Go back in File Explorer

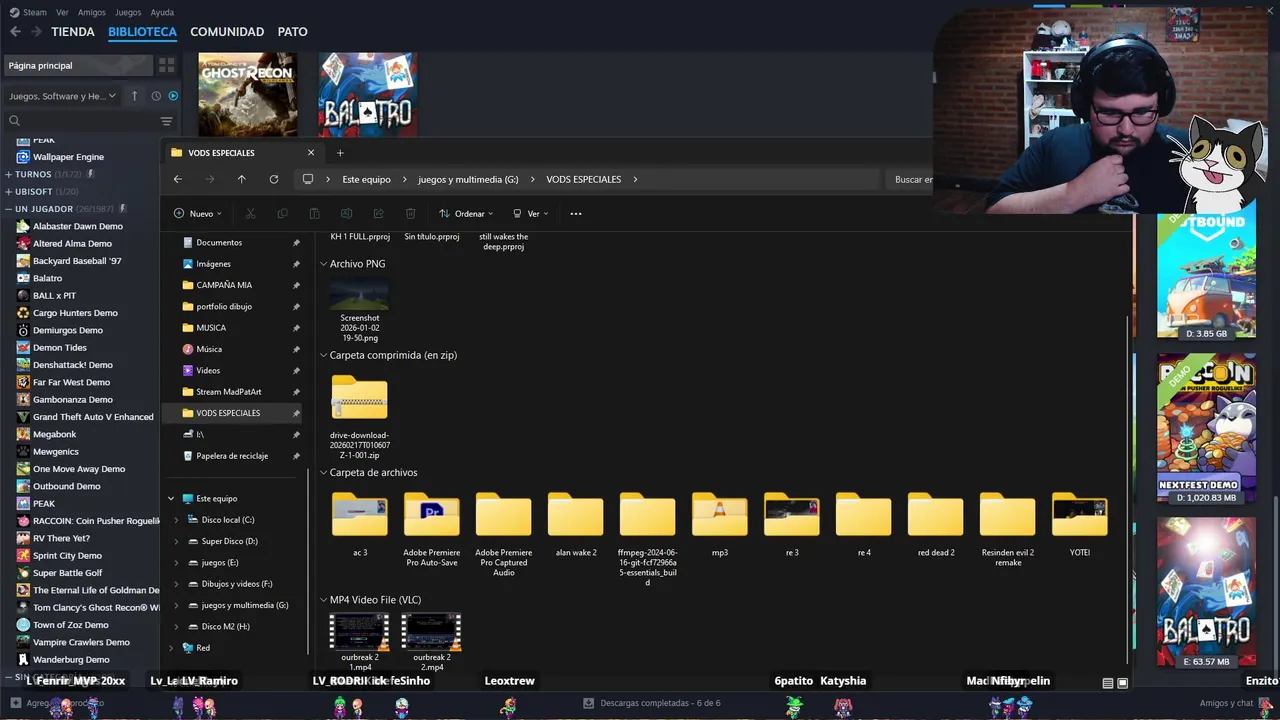(x=178, y=179)
